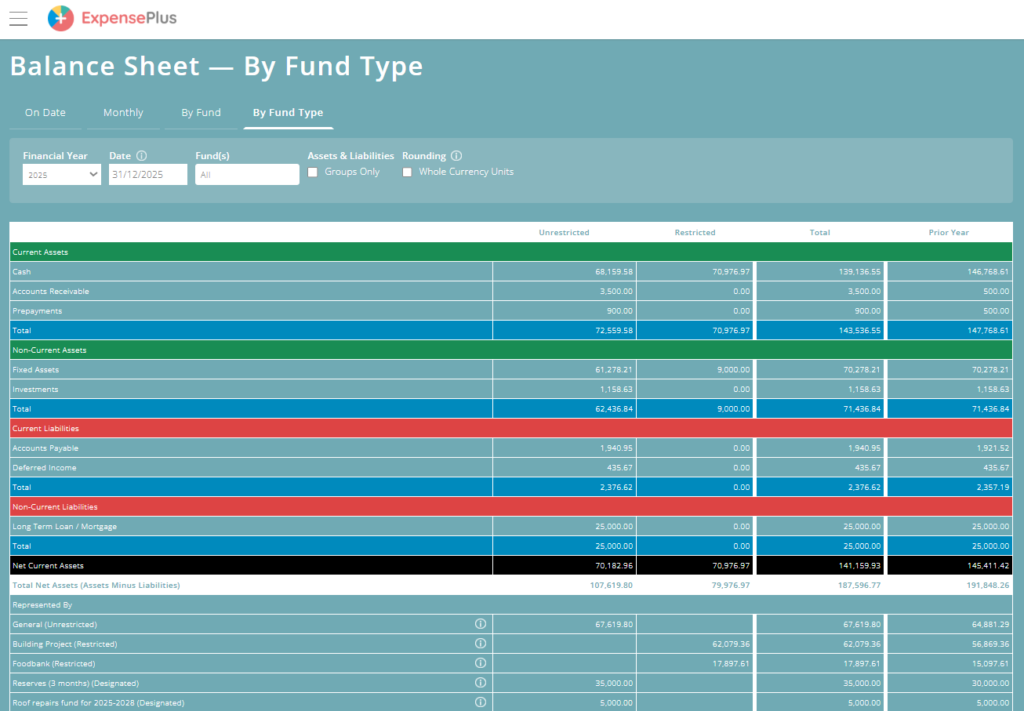Toggle Whole Currency Units rounding checkbox

(407, 172)
